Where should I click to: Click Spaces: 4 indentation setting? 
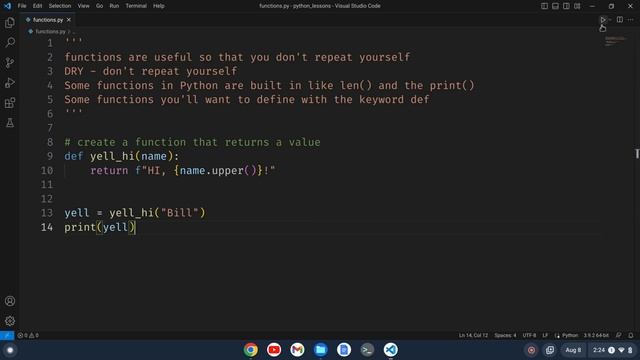[x=505, y=335]
